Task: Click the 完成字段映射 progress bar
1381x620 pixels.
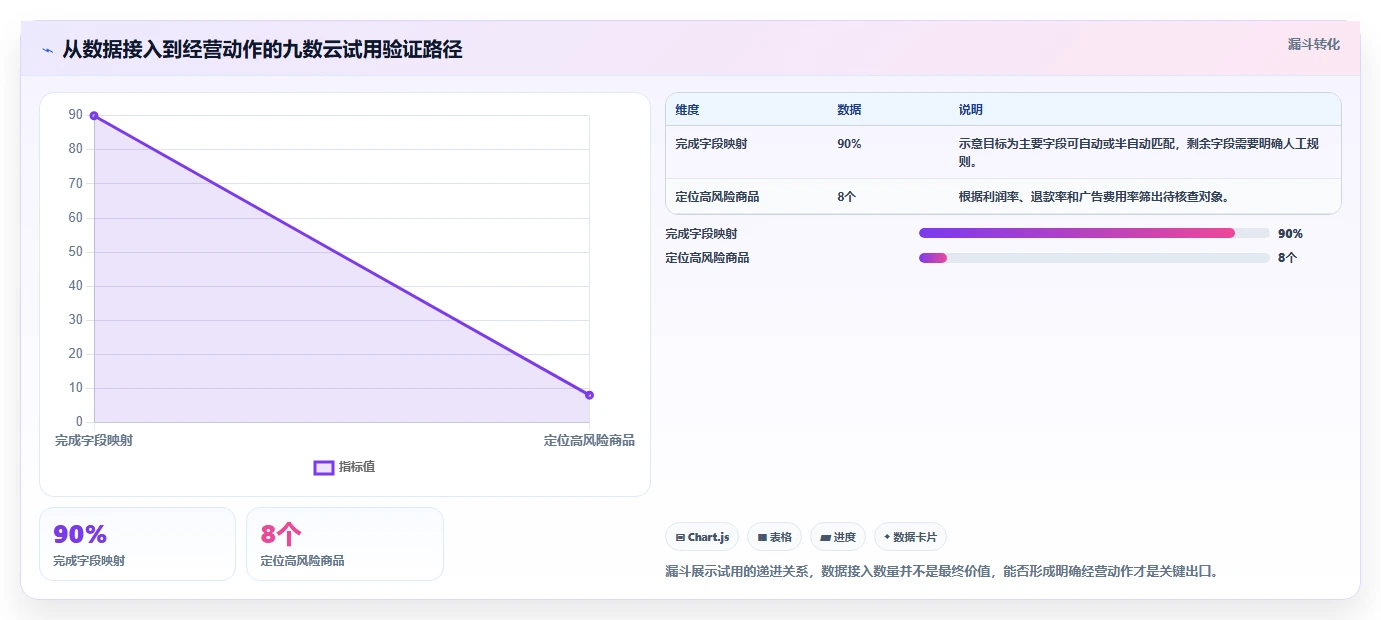Action: (x=1094, y=234)
